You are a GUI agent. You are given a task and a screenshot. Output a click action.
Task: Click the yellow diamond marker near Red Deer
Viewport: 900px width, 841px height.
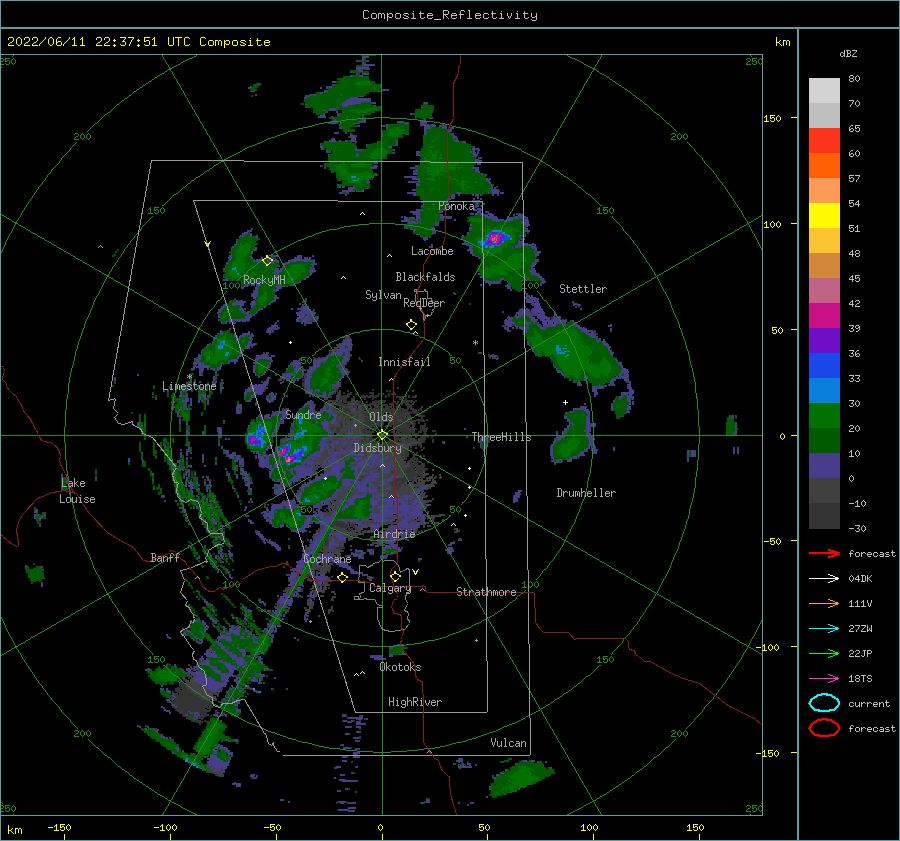[x=412, y=325]
